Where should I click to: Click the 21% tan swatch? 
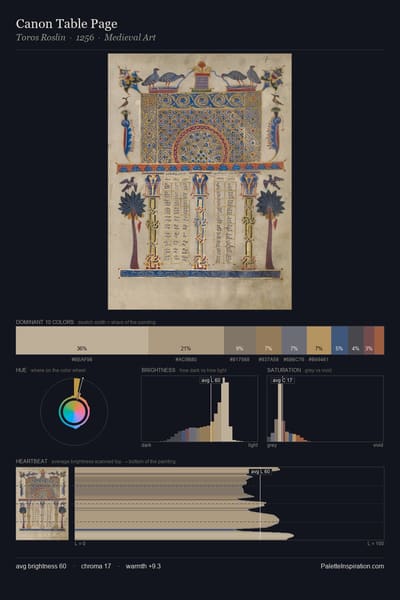(186, 340)
